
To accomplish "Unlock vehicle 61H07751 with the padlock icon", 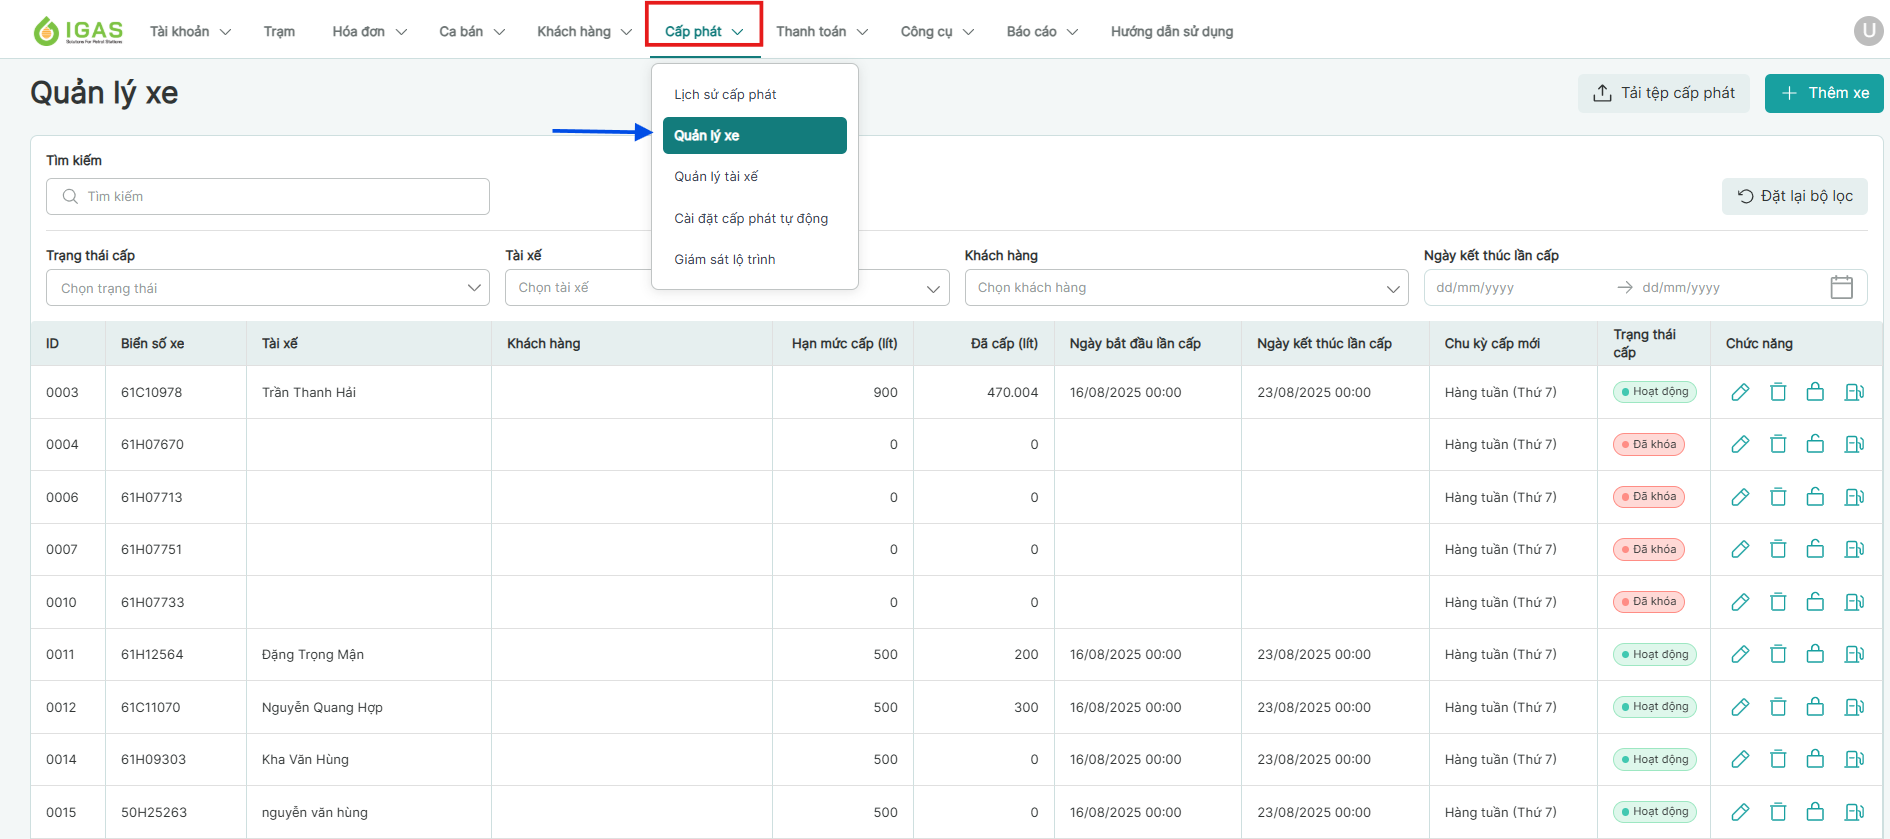I will 1815,549.
